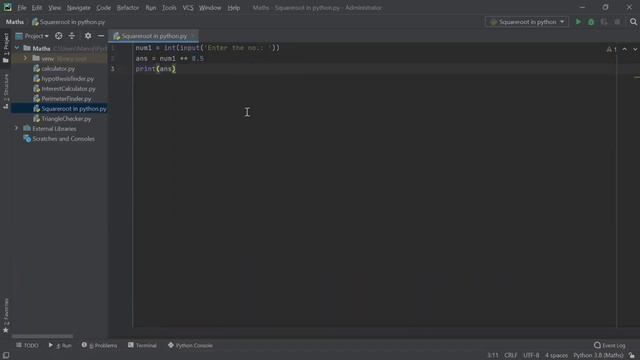Hide the Project tool window
The image size is (640, 360).
101,36
